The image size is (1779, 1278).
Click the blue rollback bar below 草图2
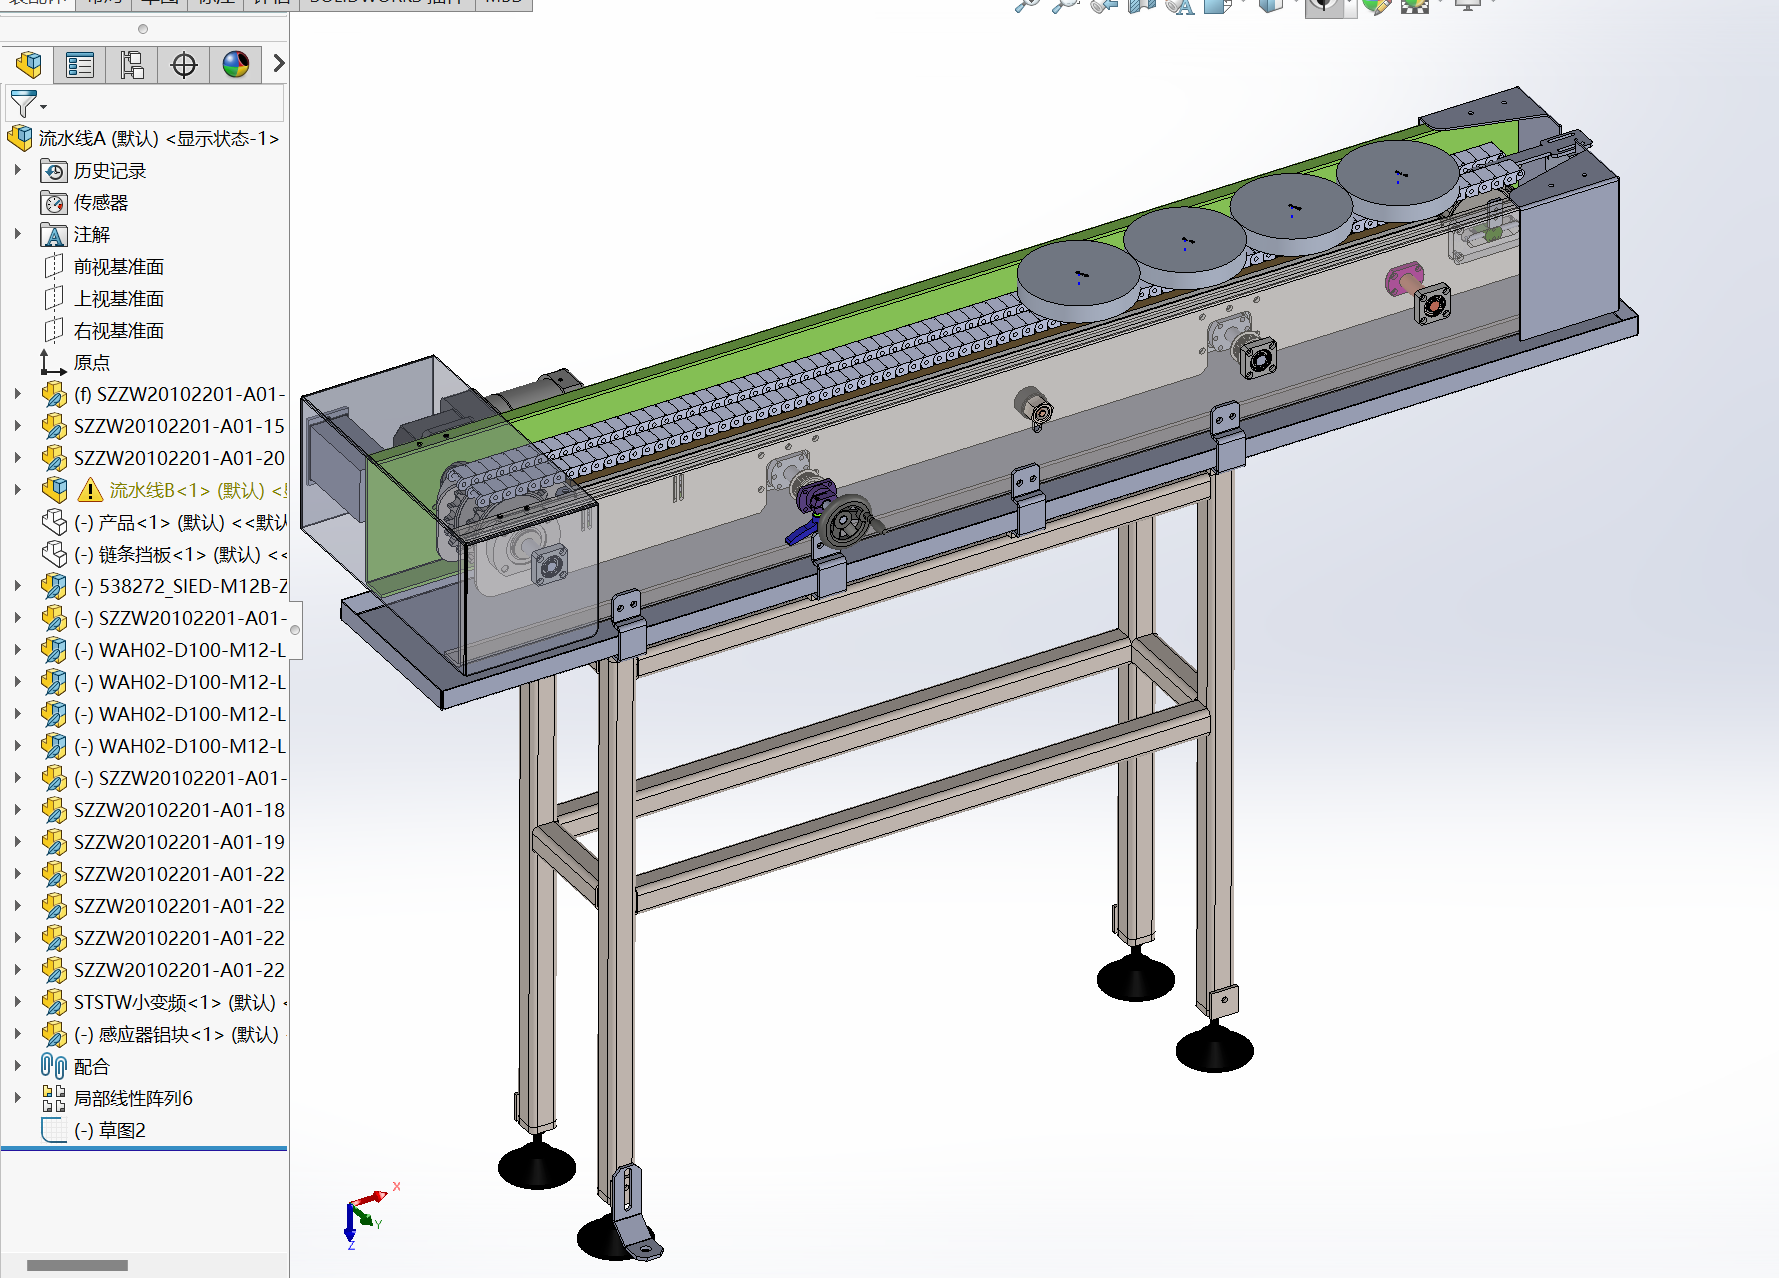pyautogui.click(x=144, y=1149)
